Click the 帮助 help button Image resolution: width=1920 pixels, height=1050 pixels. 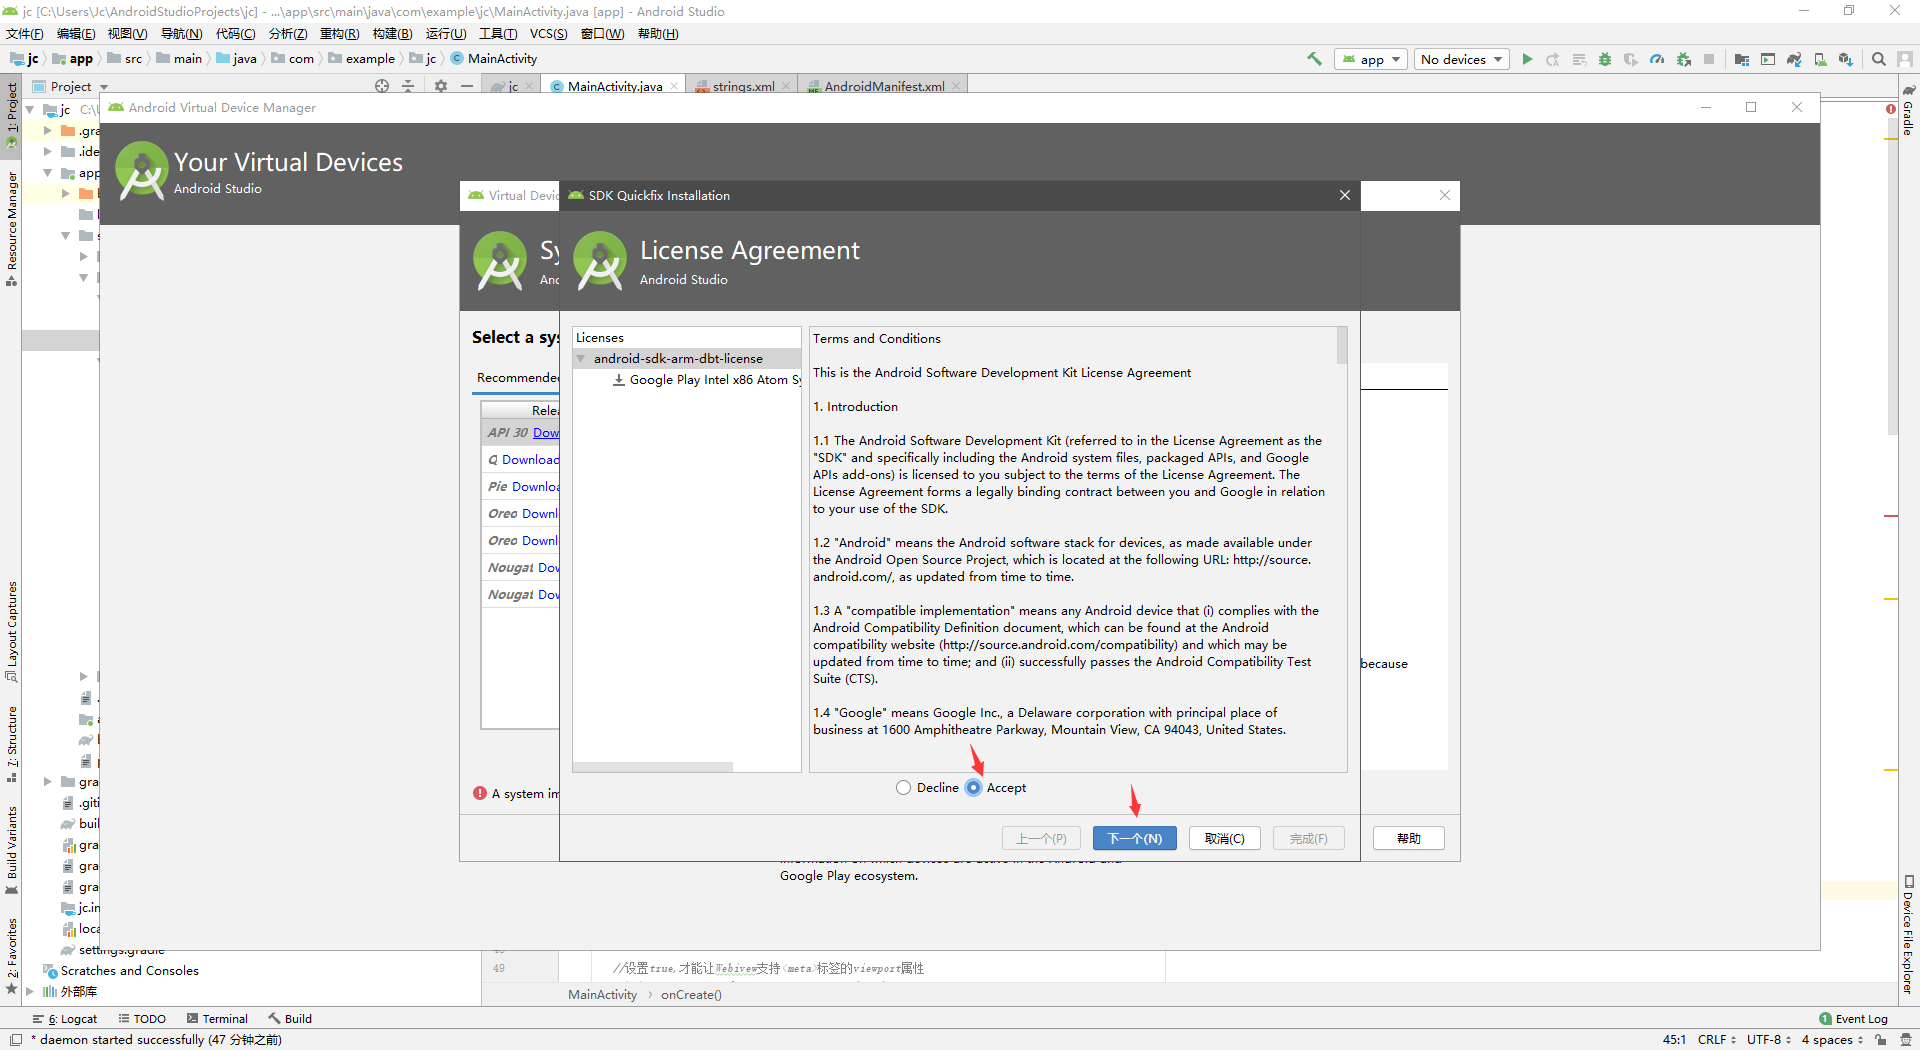click(1408, 838)
